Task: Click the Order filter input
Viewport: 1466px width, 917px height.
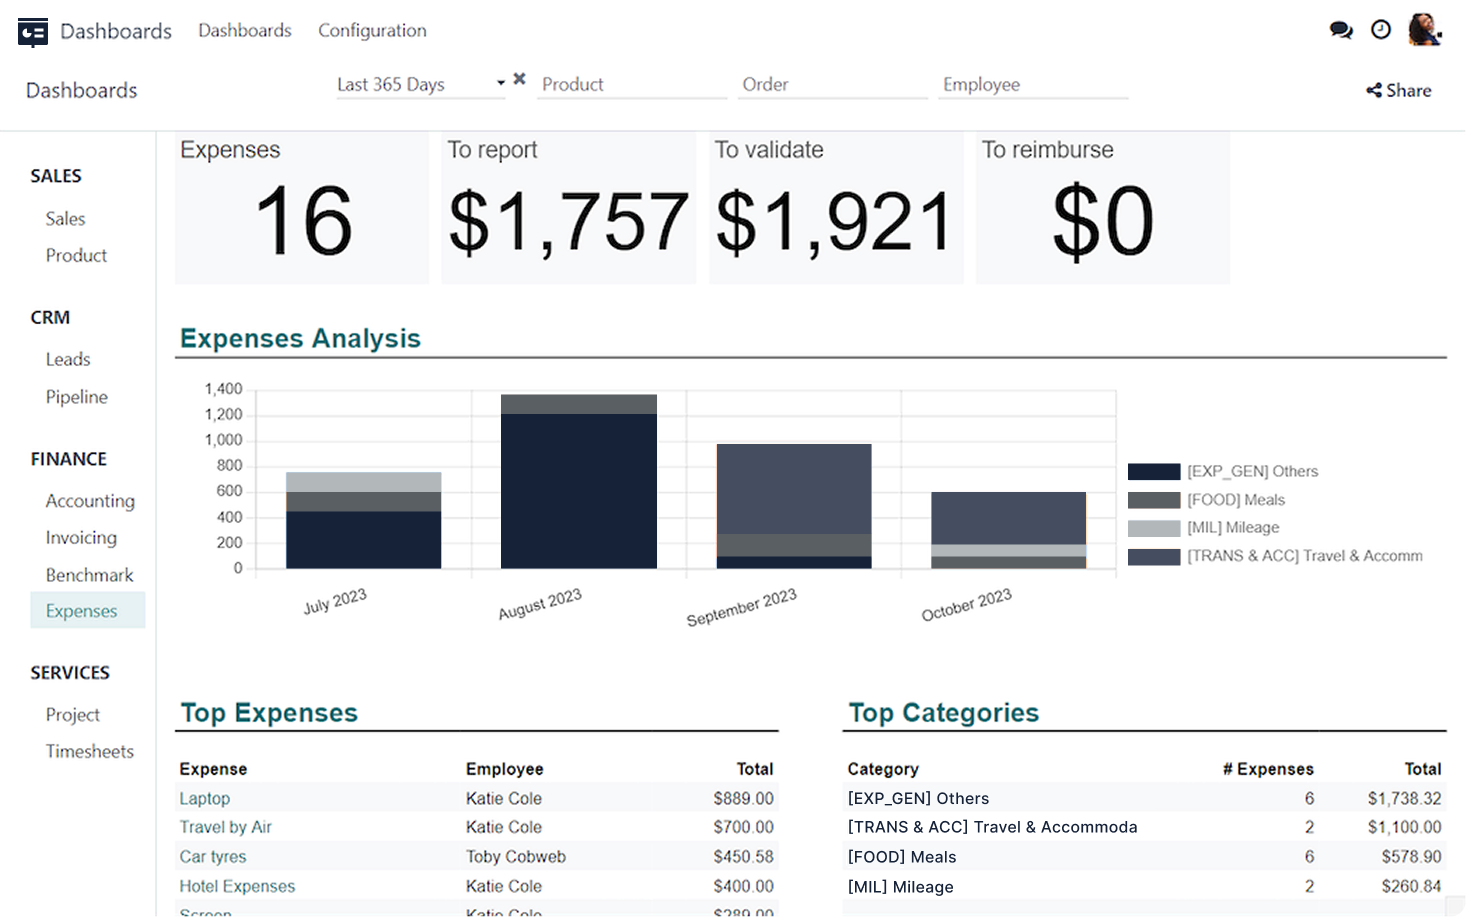Action: 833,84
